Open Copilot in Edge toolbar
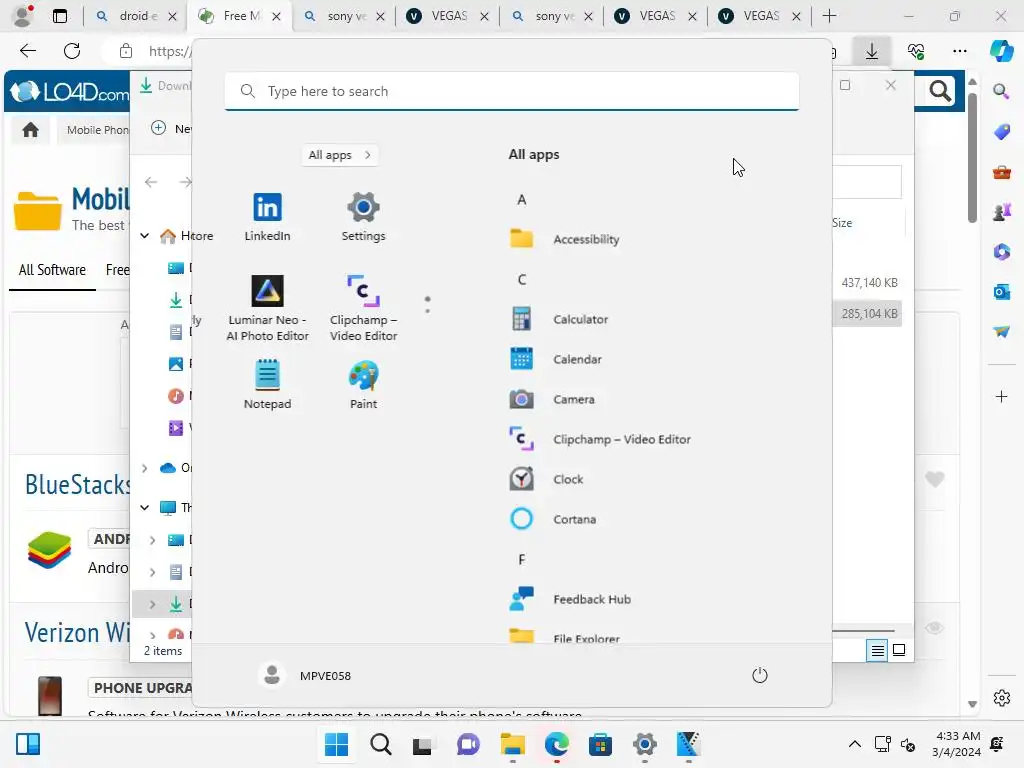The image size is (1024, 768). pos(1002,51)
